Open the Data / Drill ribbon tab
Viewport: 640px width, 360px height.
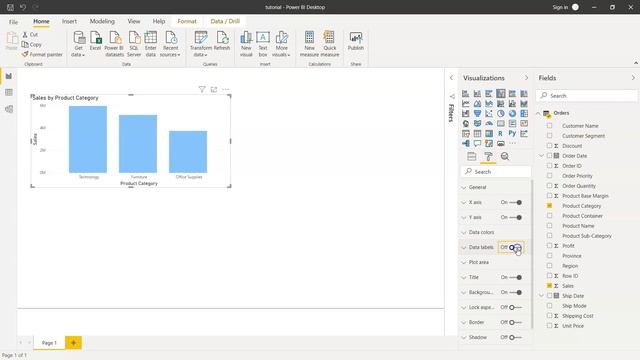(x=225, y=21)
